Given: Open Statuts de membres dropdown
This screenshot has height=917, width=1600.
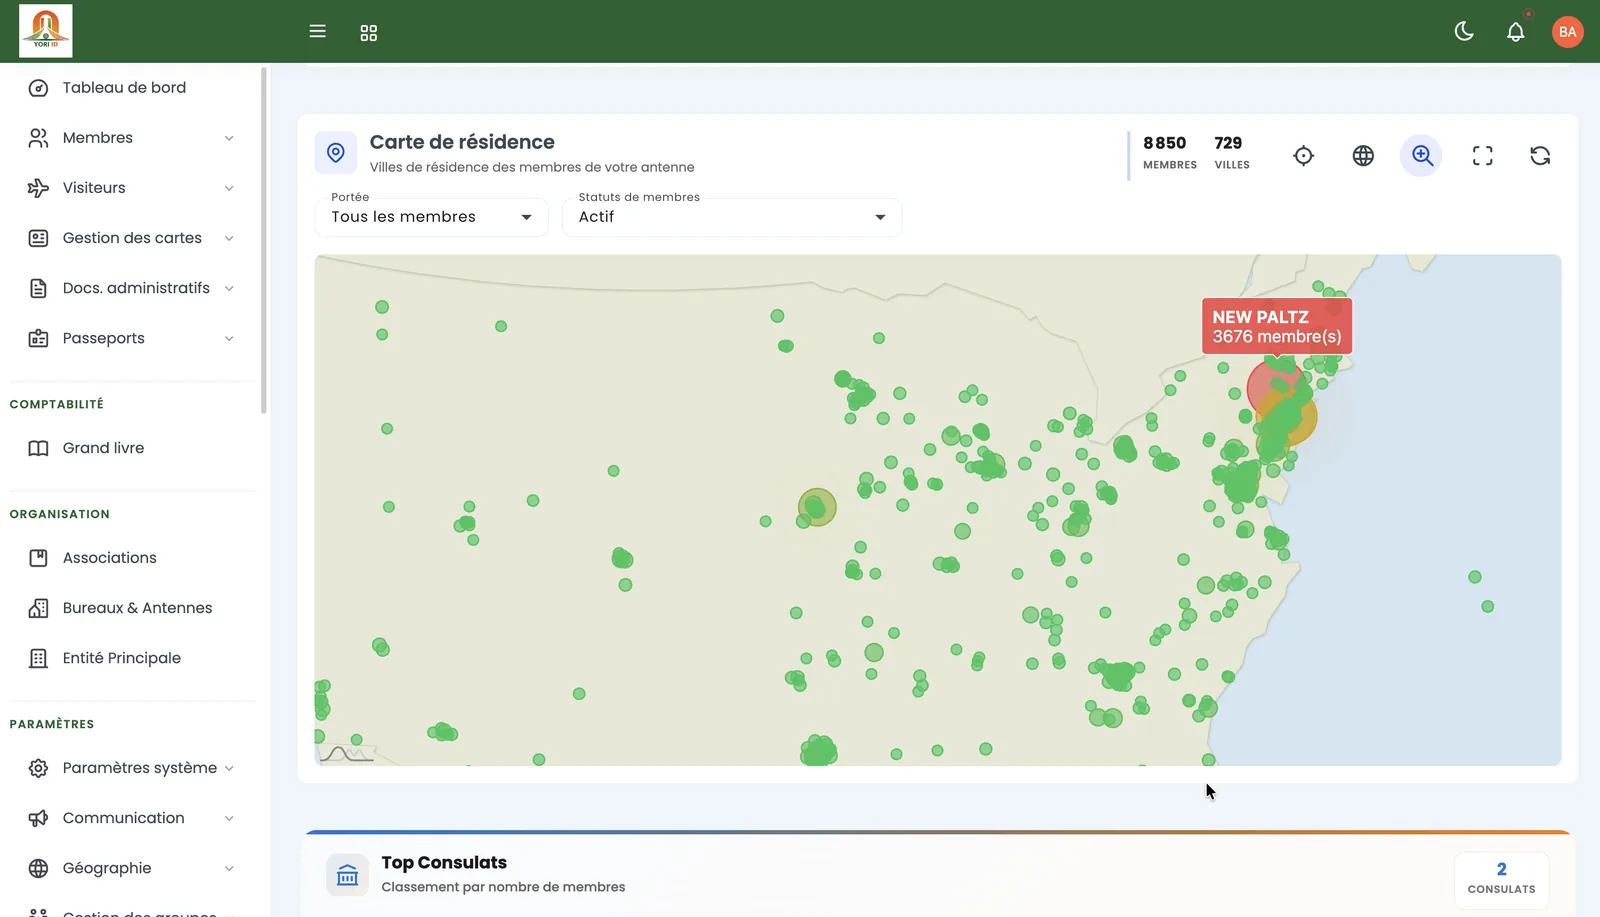Looking at the screenshot, I should click(x=732, y=217).
